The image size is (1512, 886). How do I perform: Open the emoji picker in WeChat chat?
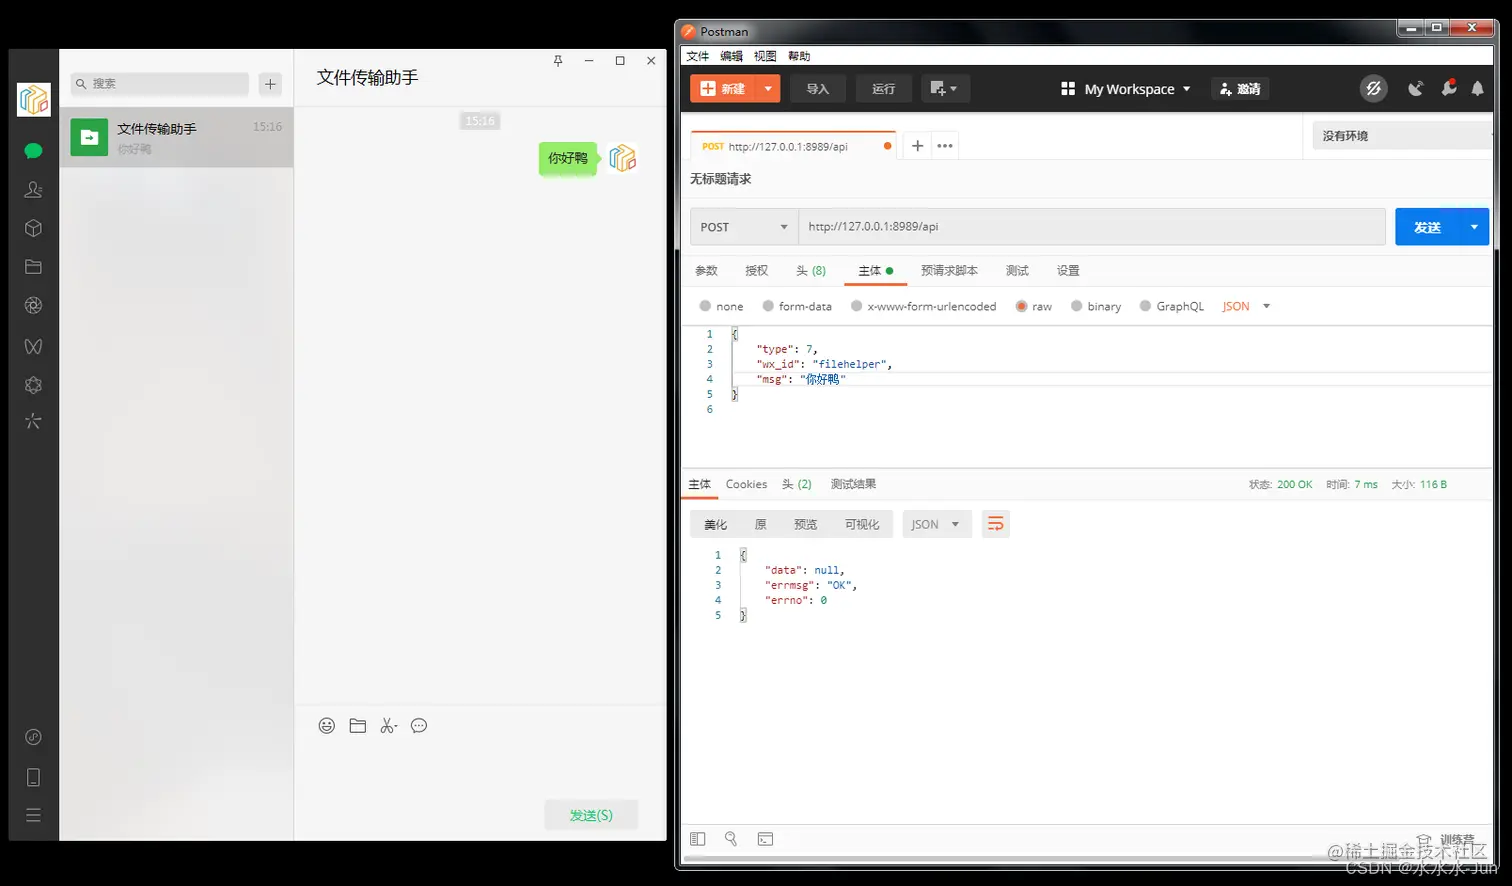(326, 726)
